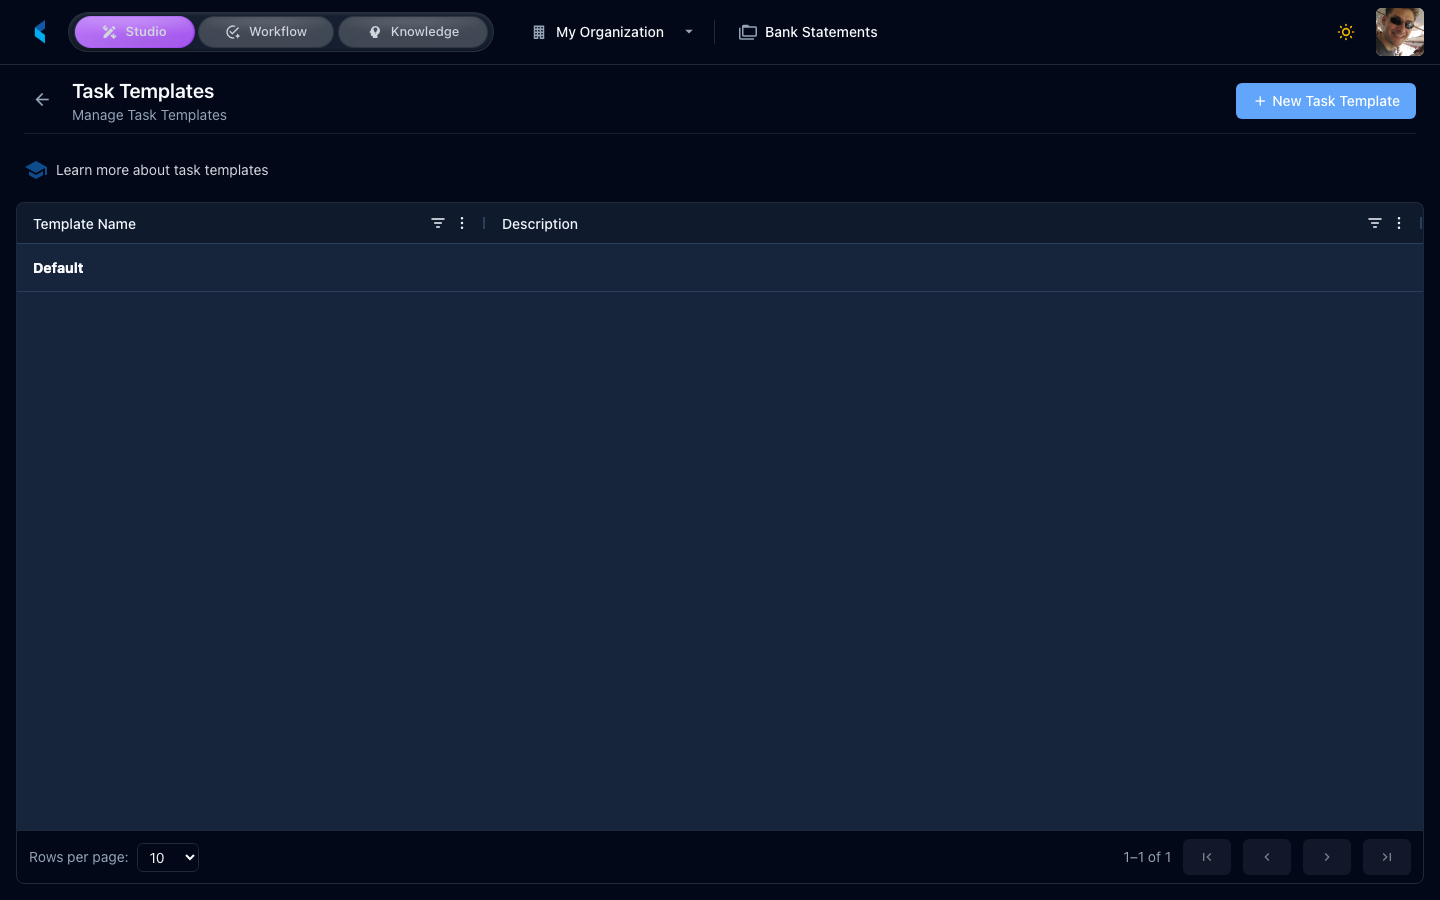Filter the Description column
The image size is (1440, 900).
1375,223
